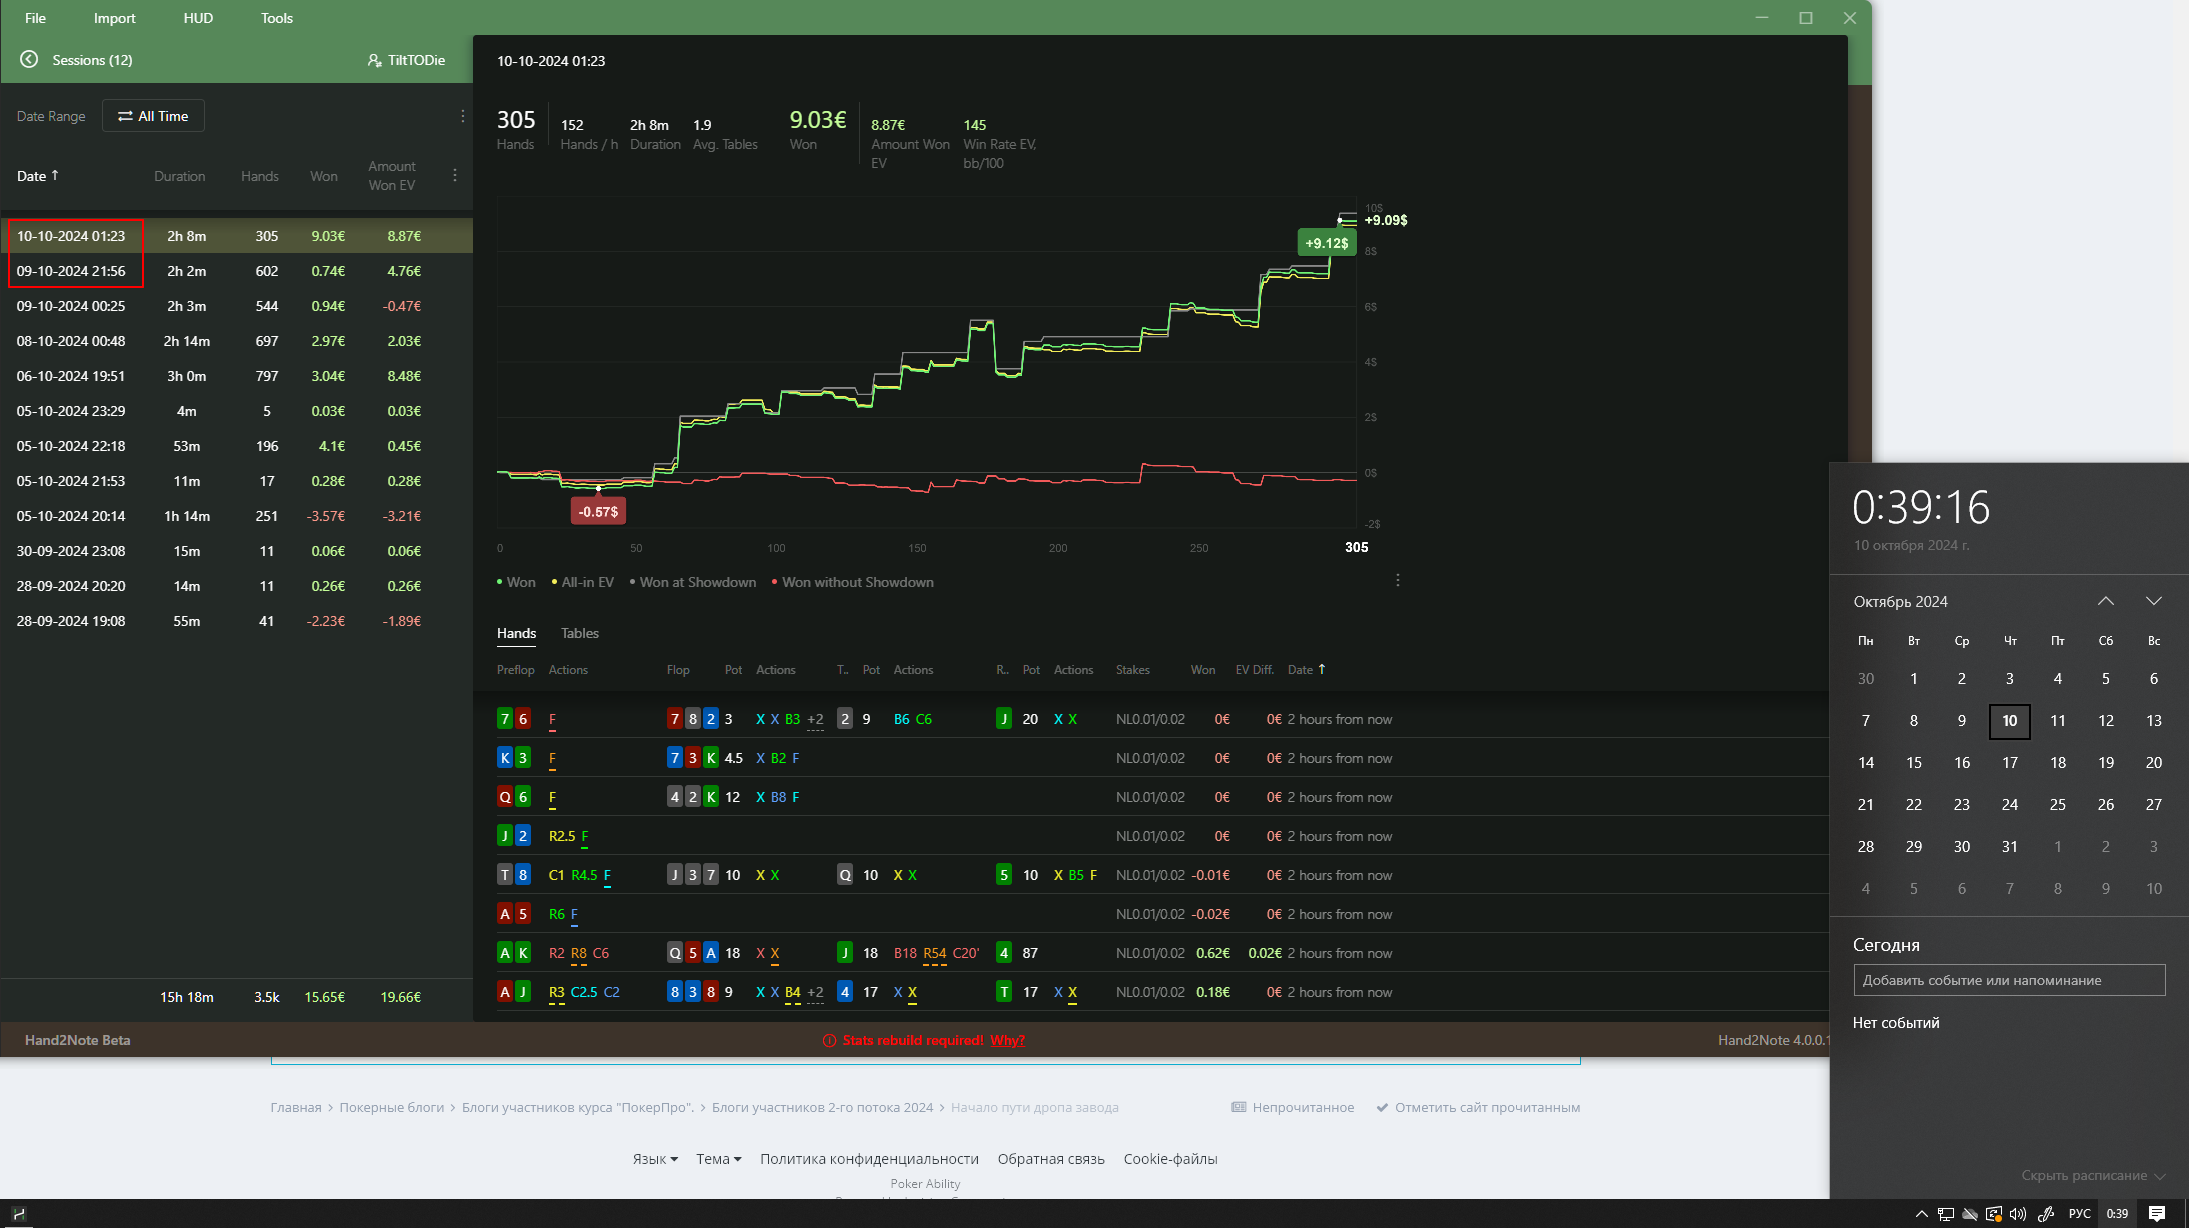Viewport: 2189px width, 1228px height.
Task: Toggle the All-in EV line in the legend
Action: coord(582,582)
